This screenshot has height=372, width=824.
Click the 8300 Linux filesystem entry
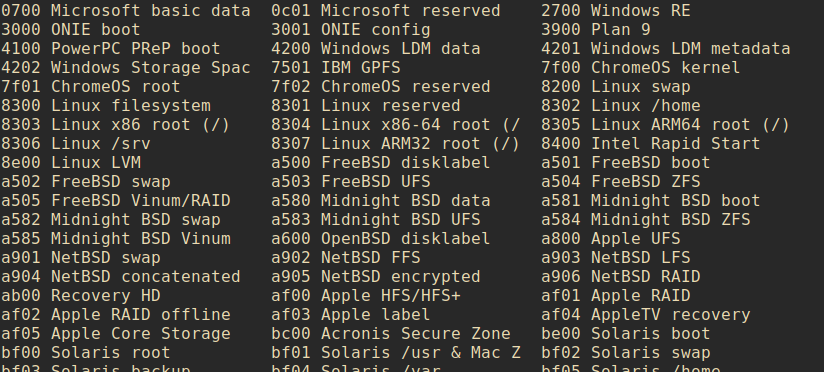[x=106, y=106]
